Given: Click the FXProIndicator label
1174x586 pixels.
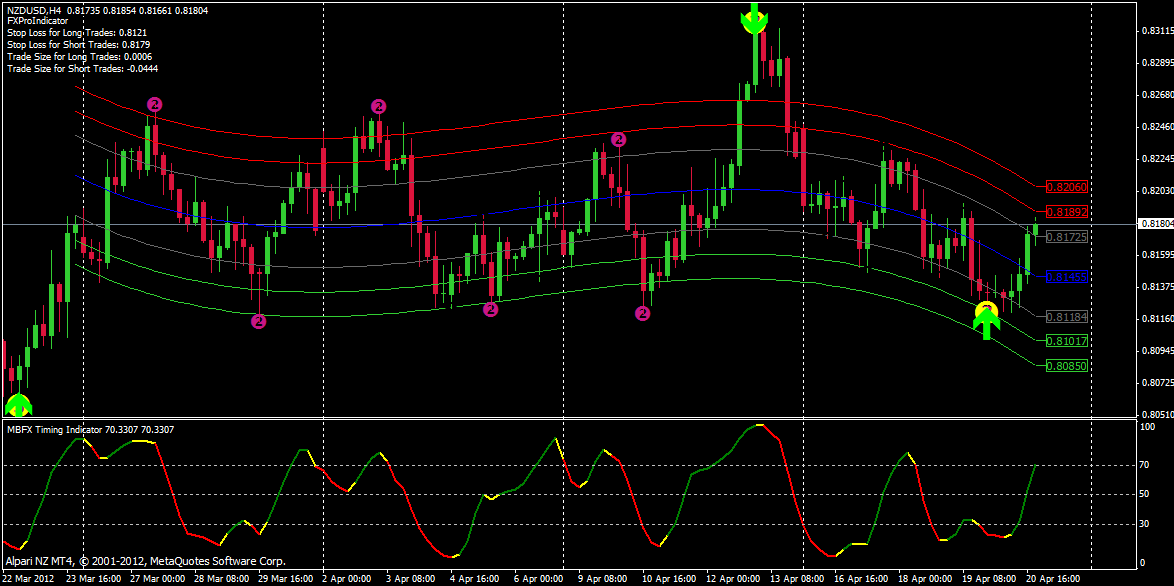Looking at the screenshot, I should (37, 22).
